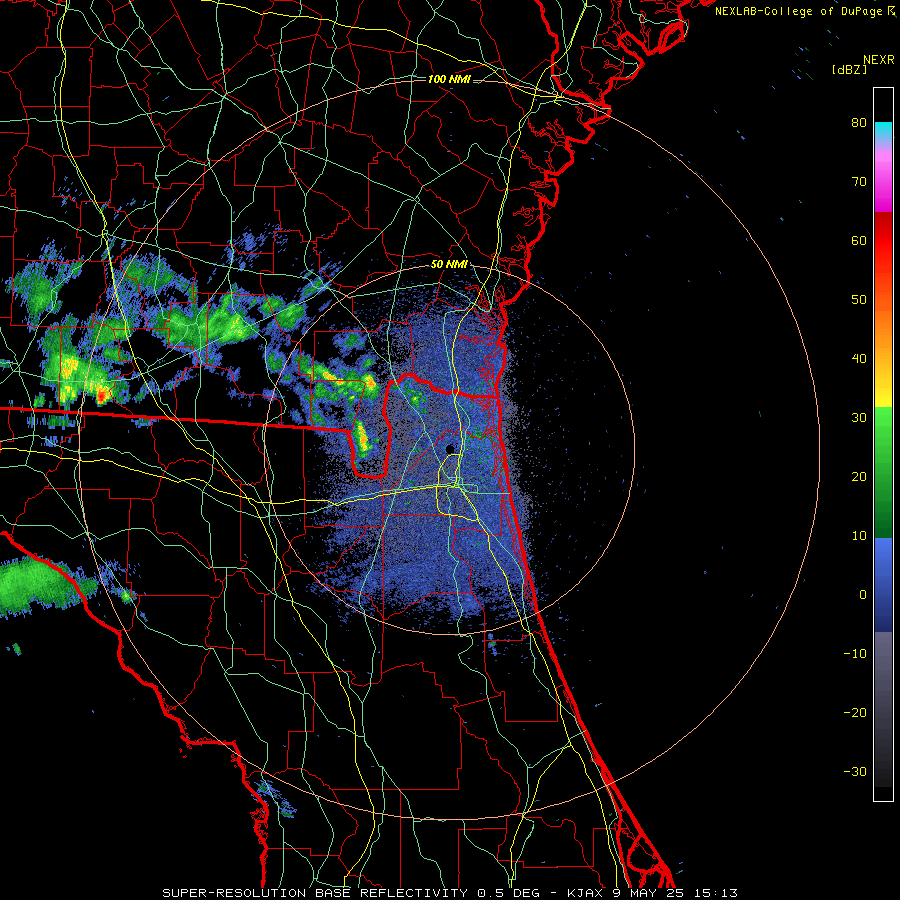
Task: Click the 0 value on the dBZ scale
Action: click(x=863, y=595)
